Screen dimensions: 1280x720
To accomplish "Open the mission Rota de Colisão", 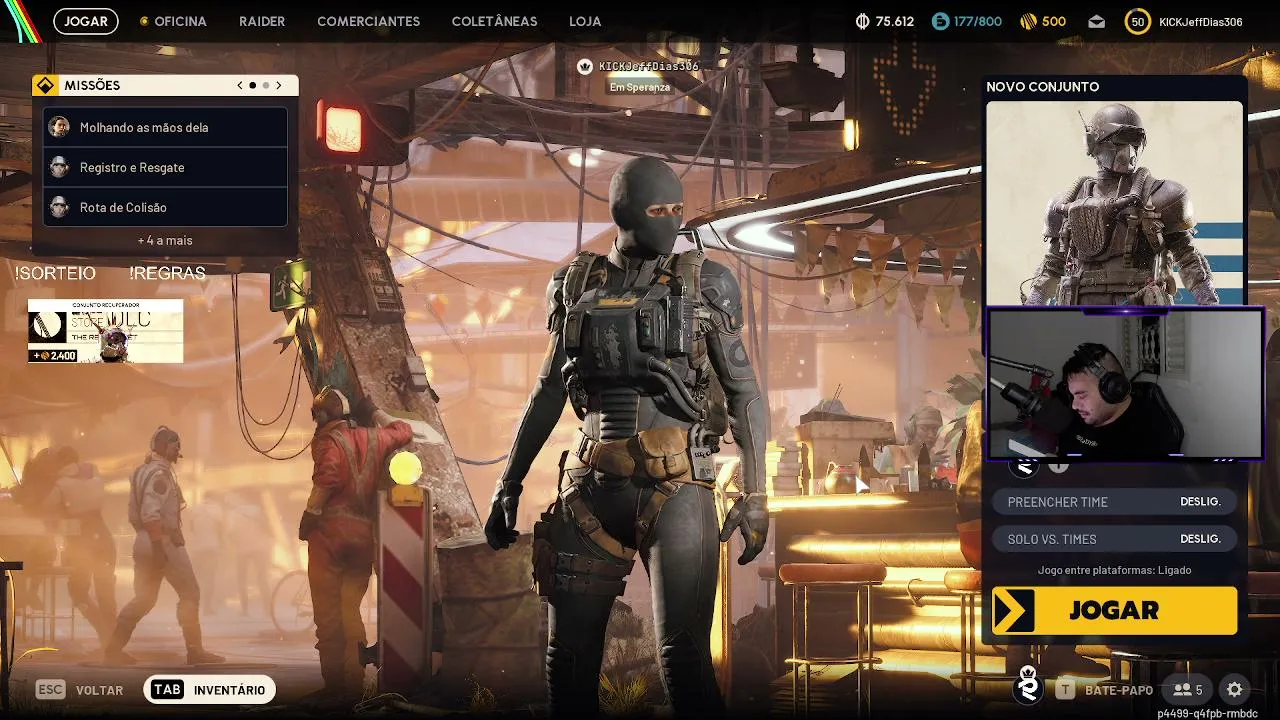I will 165,207.
